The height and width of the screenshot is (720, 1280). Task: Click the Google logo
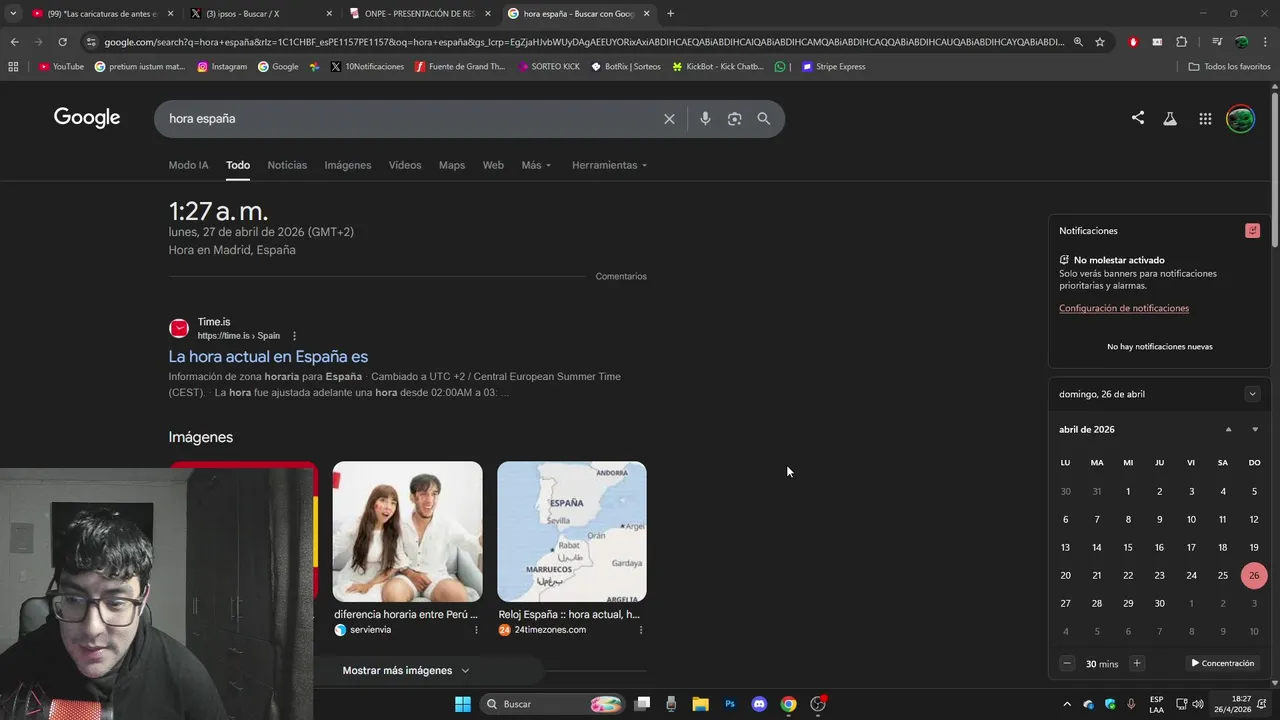[x=87, y=118]
